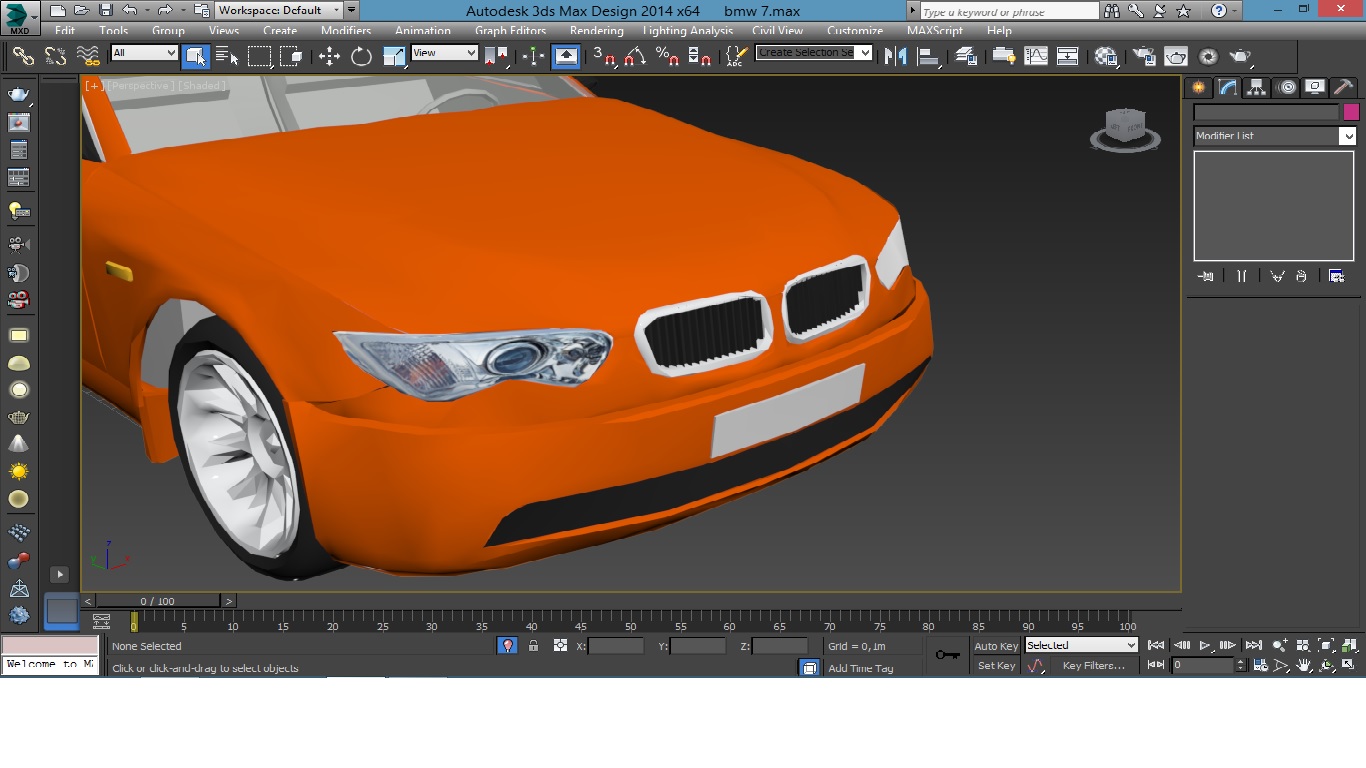Open the Rendering menu
Image resolution: width=1366 pixels, height=768 pixels.
click(596, 31)
